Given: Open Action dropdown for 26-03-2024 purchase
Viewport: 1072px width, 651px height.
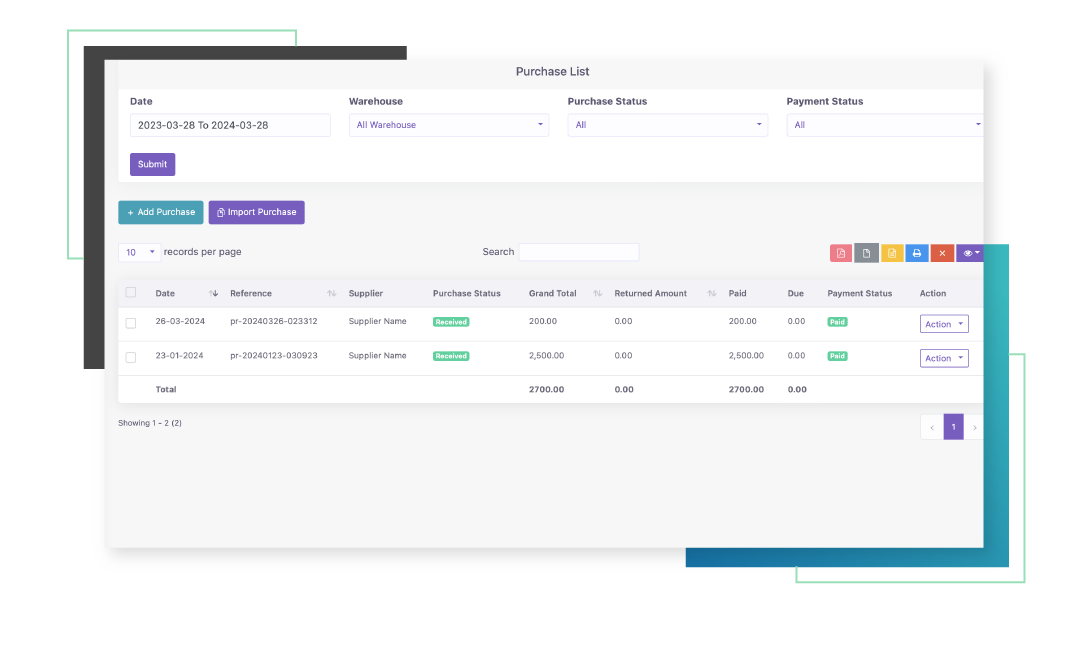Looking at the screenshot, I should click(944, 324).
